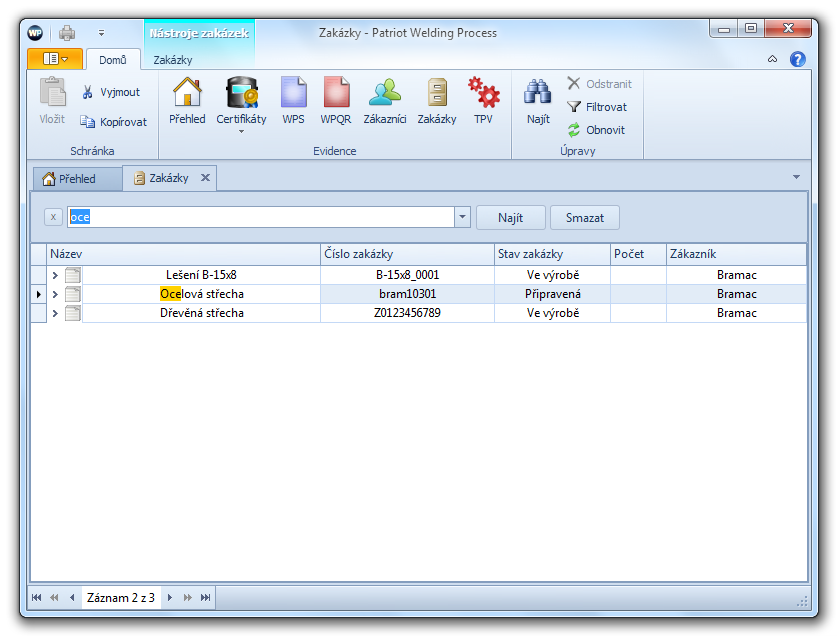Screen dimensions: 838x636
Task: Open the Zákazníci customers list
Action: point(385,102)
